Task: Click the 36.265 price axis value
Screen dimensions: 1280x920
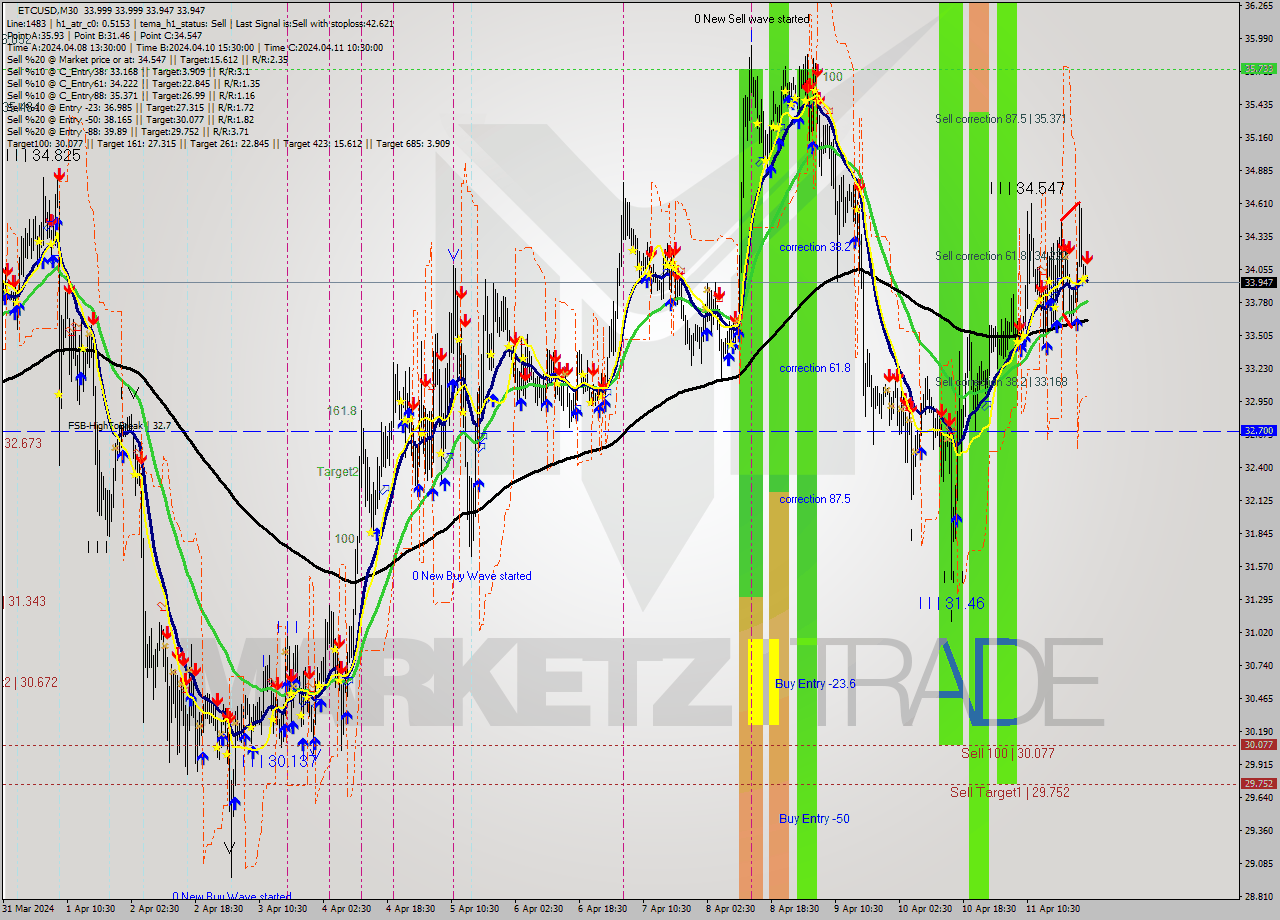Action: click(x=1258, y=6)
